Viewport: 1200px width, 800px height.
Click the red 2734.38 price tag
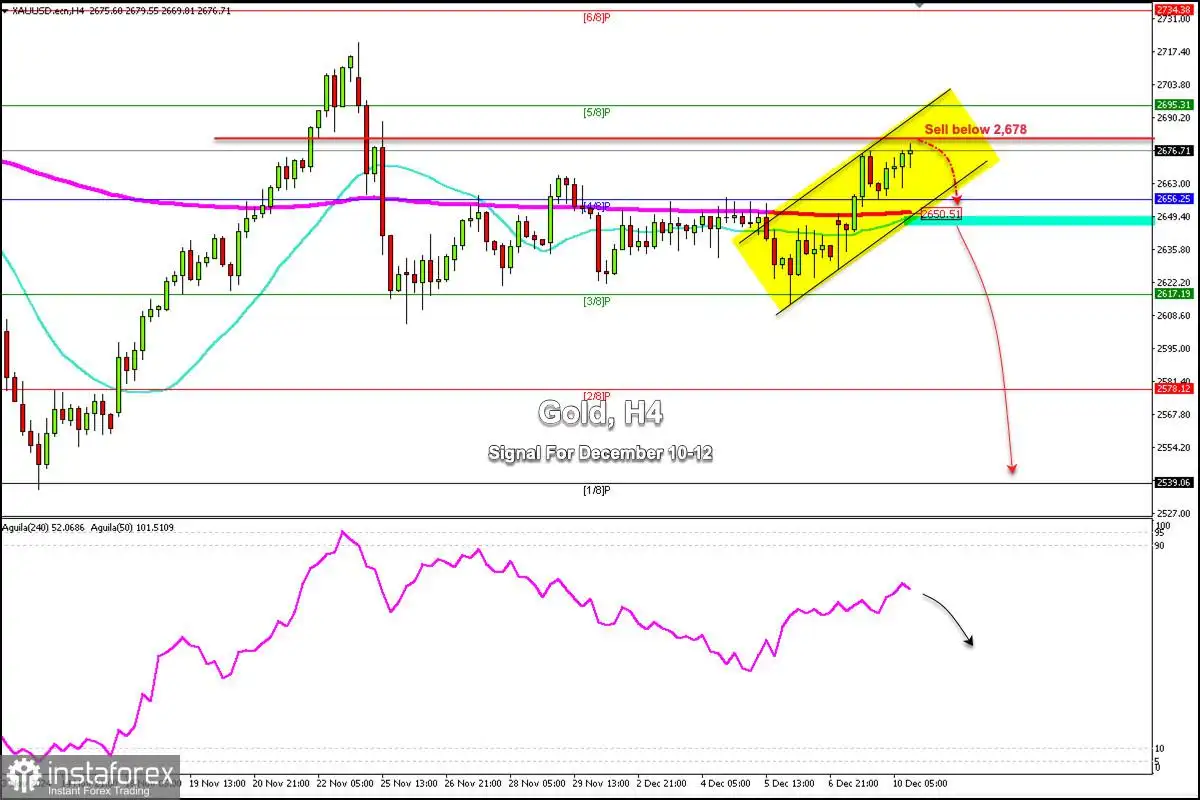[1172, 9]
